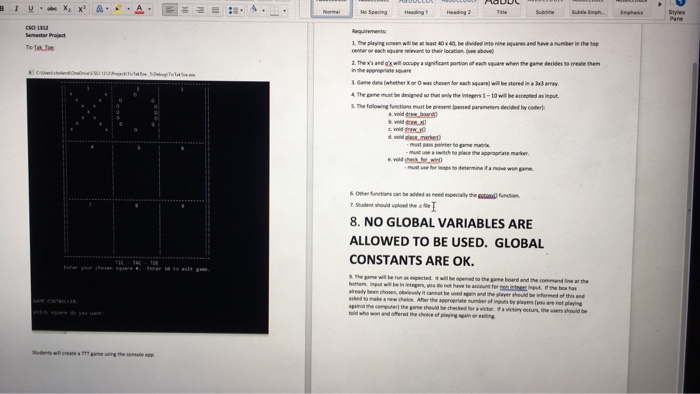The width and height of the screenshot is (700, 394).
Task: Expand font color dropdown arrow
Action: 150,9
